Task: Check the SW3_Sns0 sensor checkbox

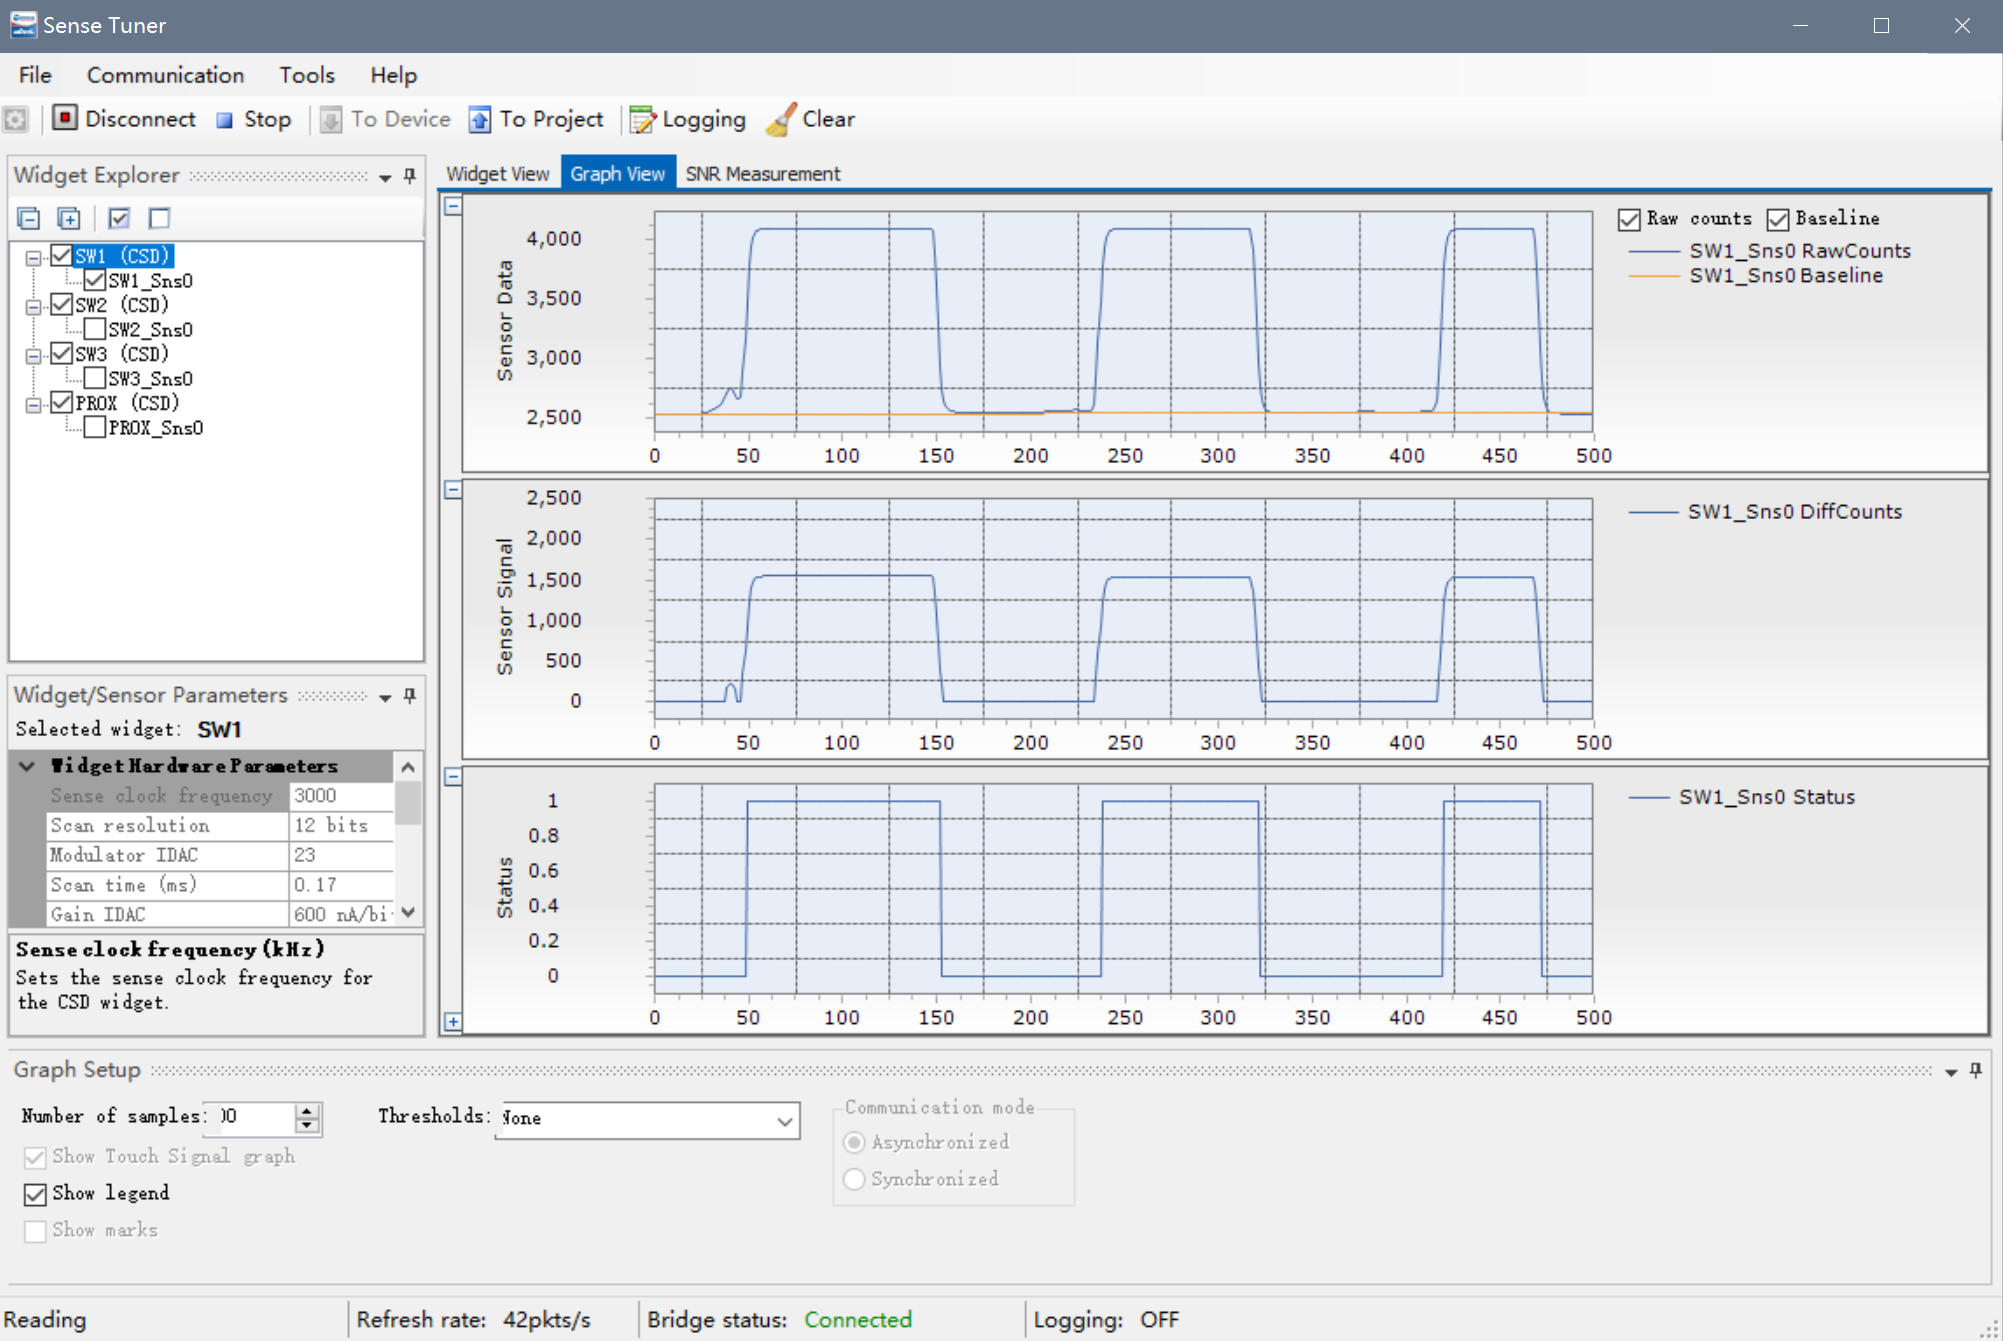Action: 95,378
